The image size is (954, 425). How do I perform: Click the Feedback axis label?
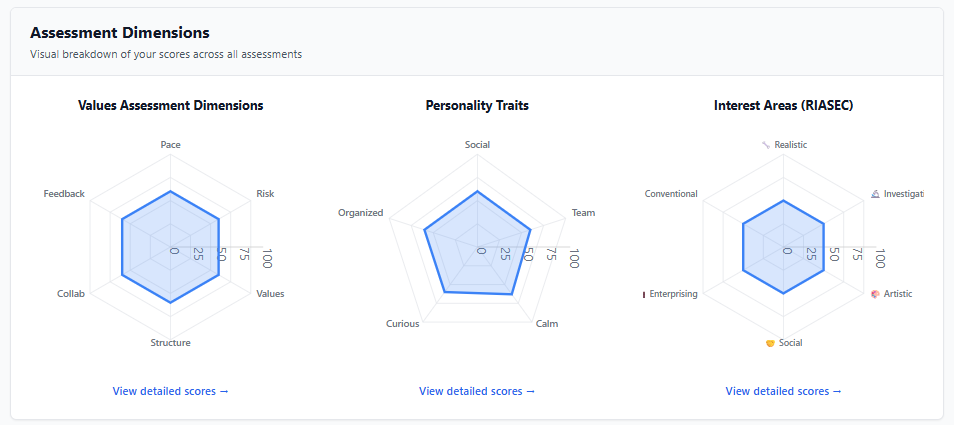pos(64,194)
